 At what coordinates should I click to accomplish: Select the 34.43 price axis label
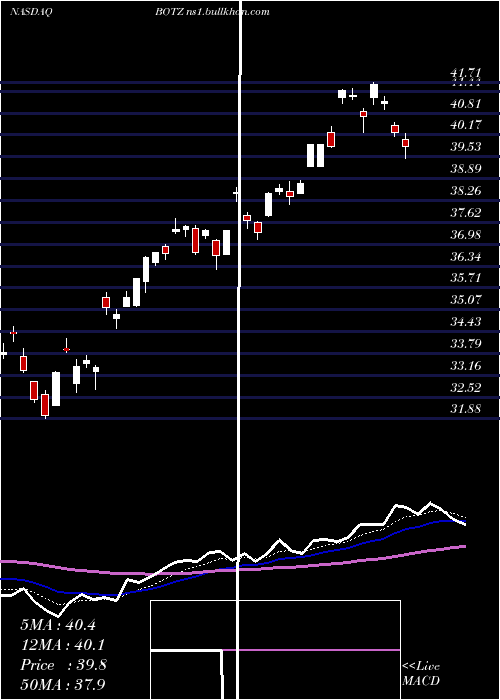pos(466,321)
